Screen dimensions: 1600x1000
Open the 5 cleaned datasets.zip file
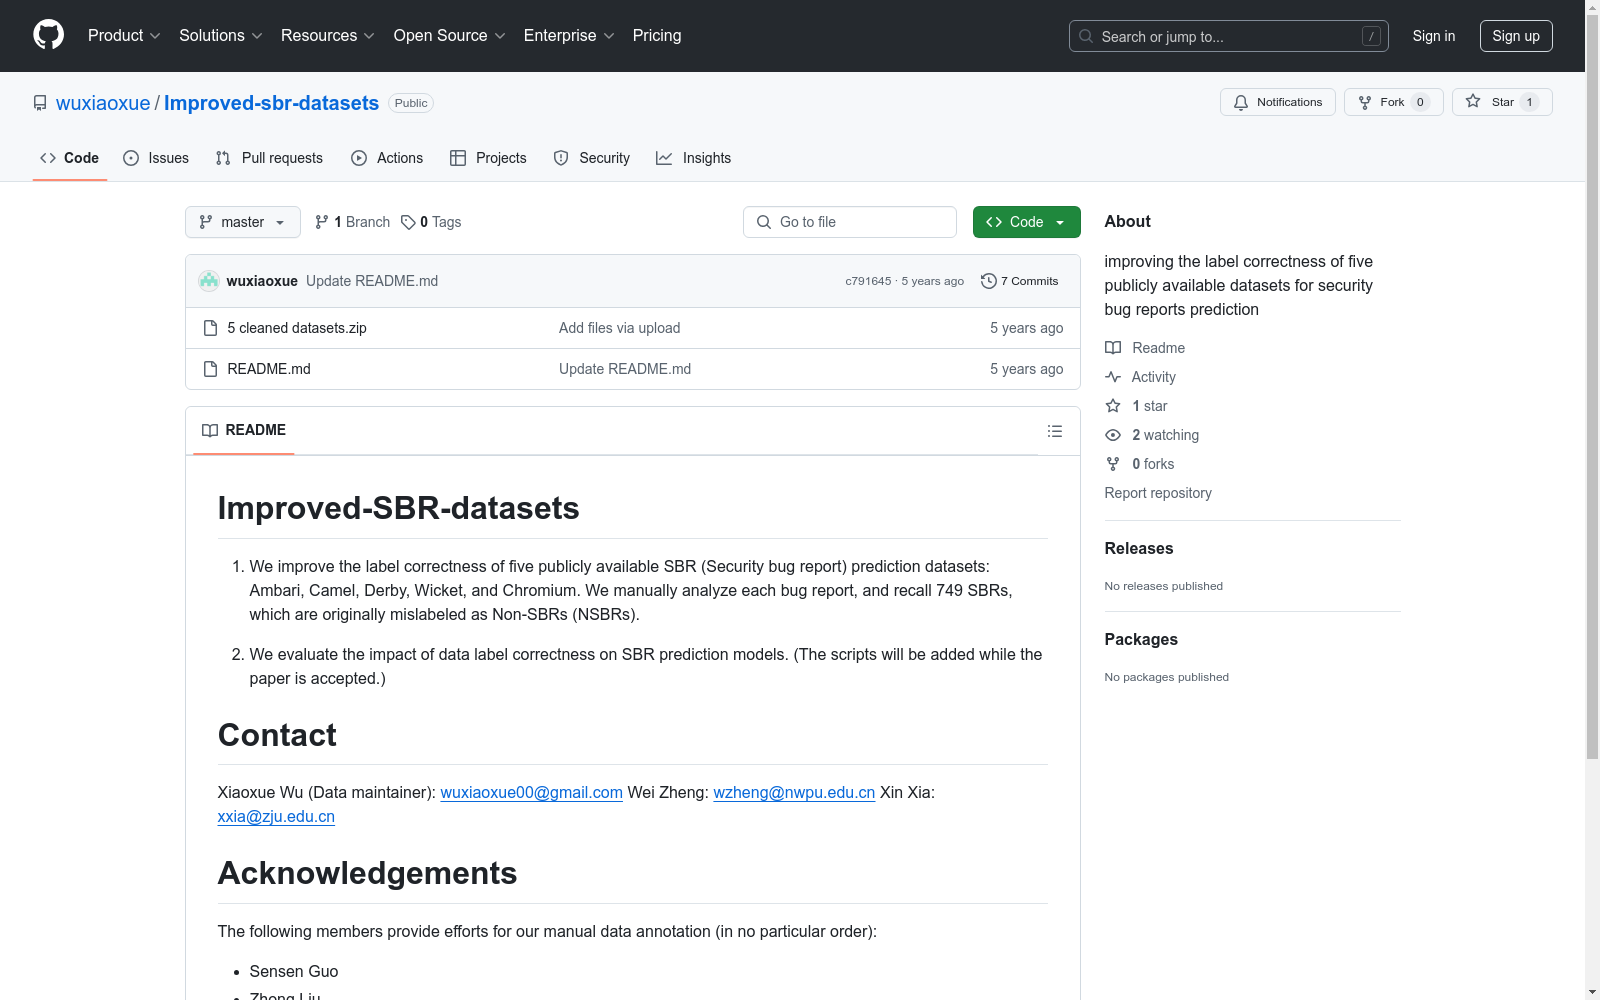pos(297,328)
